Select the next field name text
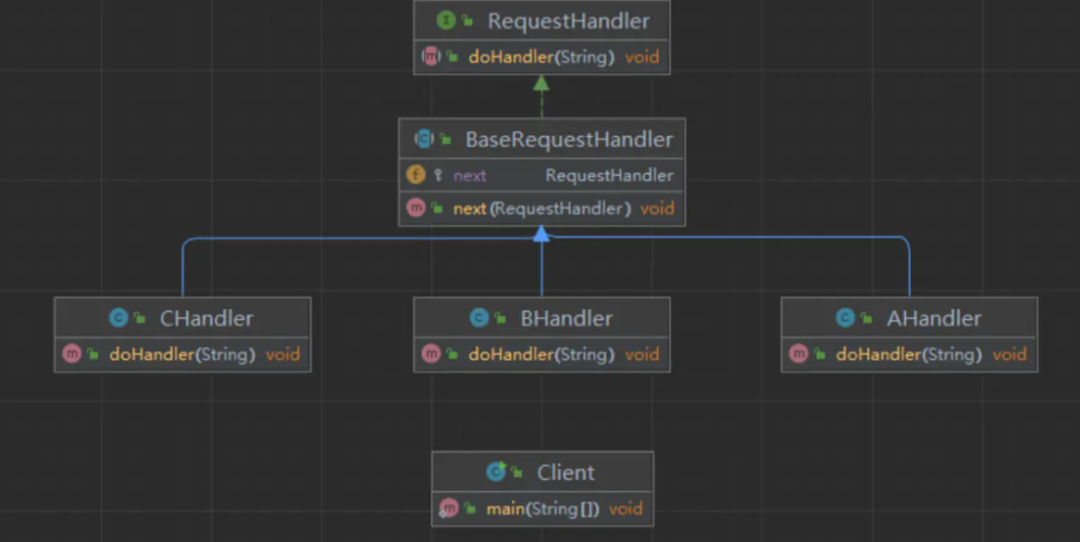 [x=470, y=176]
